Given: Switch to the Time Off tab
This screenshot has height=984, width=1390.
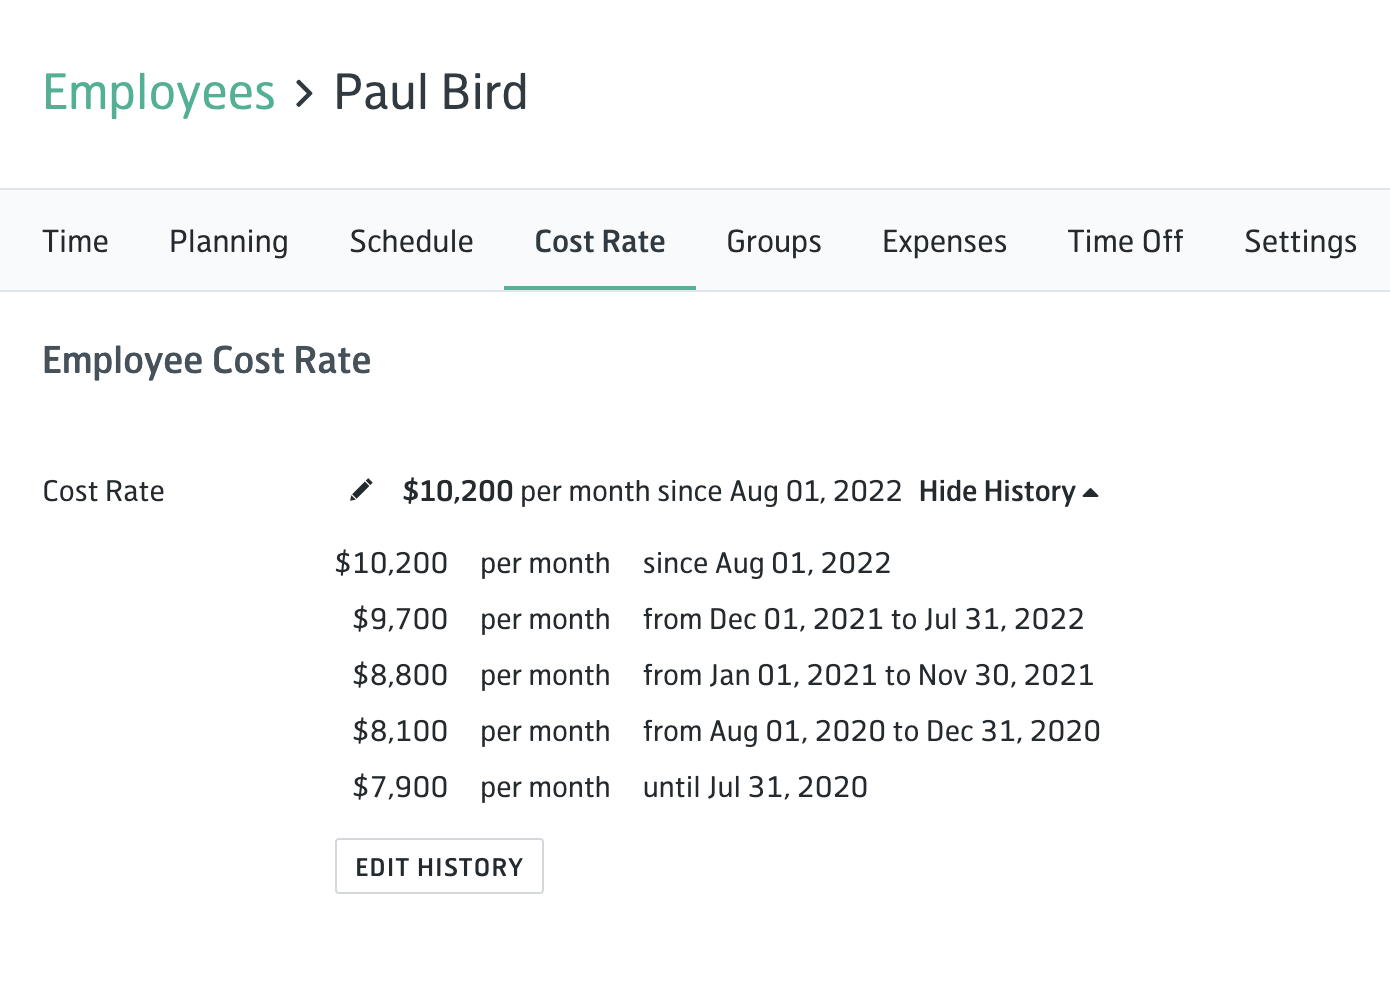Looking at the screenshot, I should (1125, 241).
